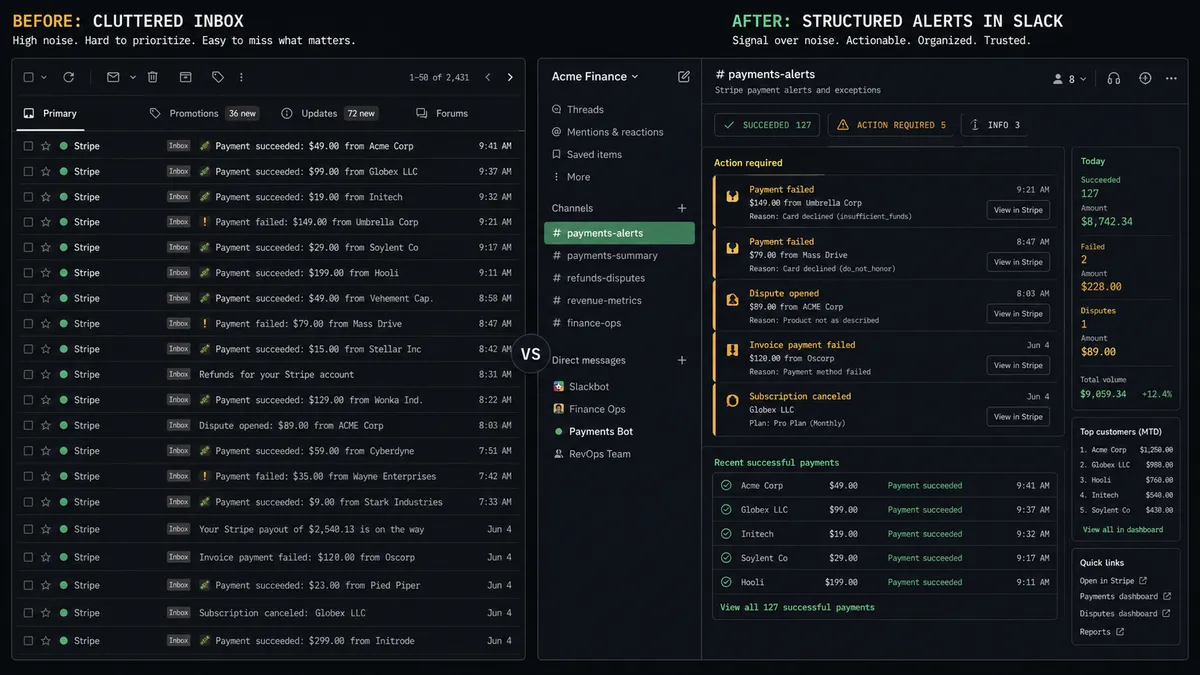The width and height of the screenshot is (1200, 675).
Task: Add a channel with the plus icon
Action: point(682,208)
